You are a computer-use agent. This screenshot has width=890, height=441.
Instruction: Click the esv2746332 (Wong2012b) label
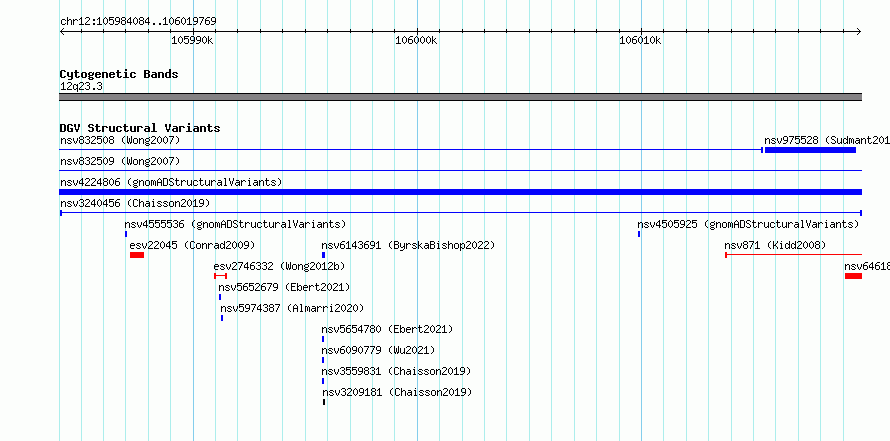coord(279,266)
